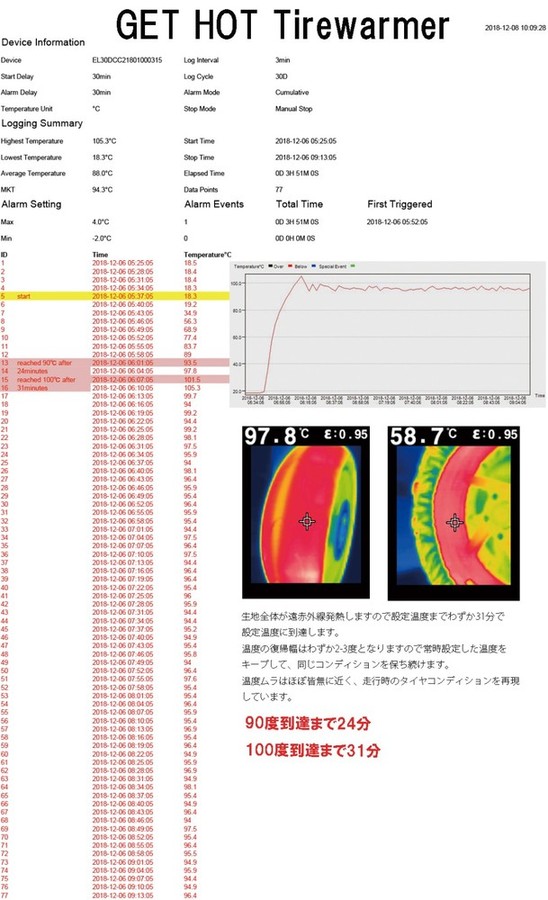Open the 58.7°C thermal image
Image resolution: width=548 pixels, height=900 pixels.
coord(453,513)
